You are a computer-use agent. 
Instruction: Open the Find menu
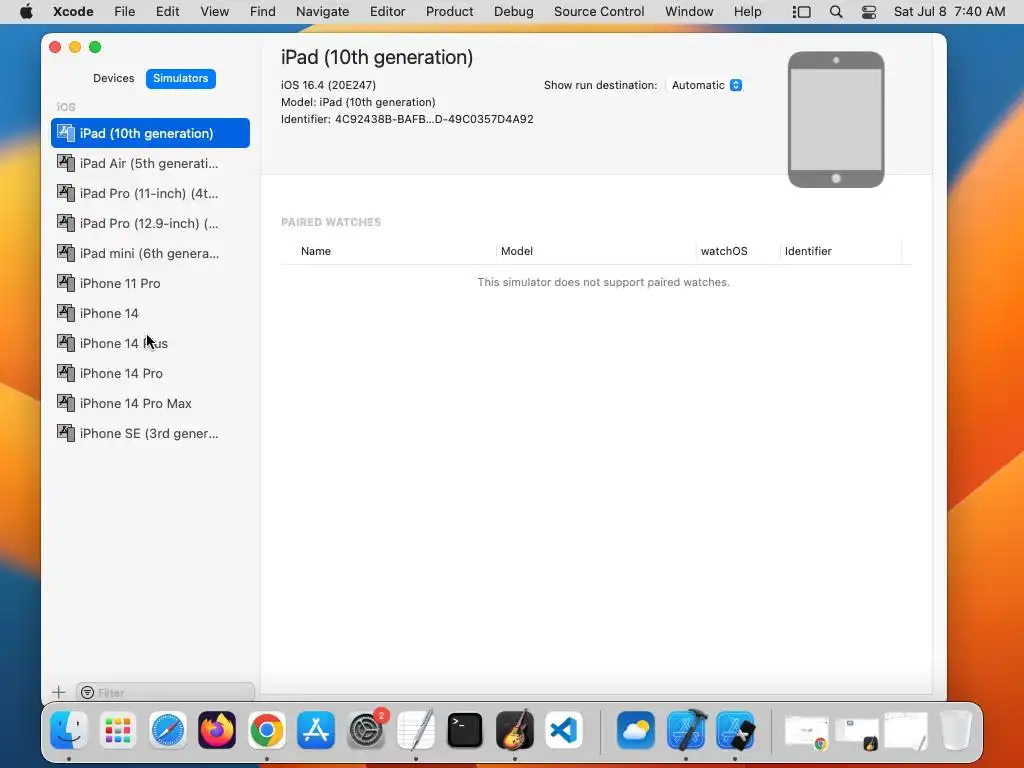(x=263, y=12)
